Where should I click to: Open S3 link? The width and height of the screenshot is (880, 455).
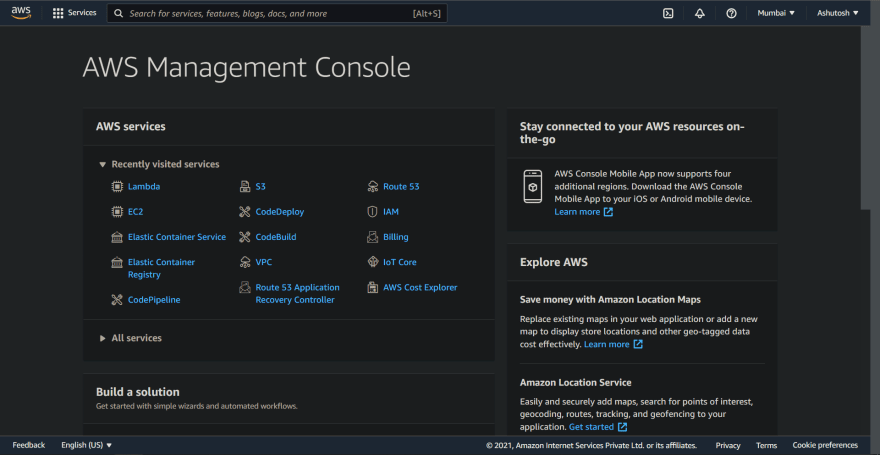click(260, 187)
